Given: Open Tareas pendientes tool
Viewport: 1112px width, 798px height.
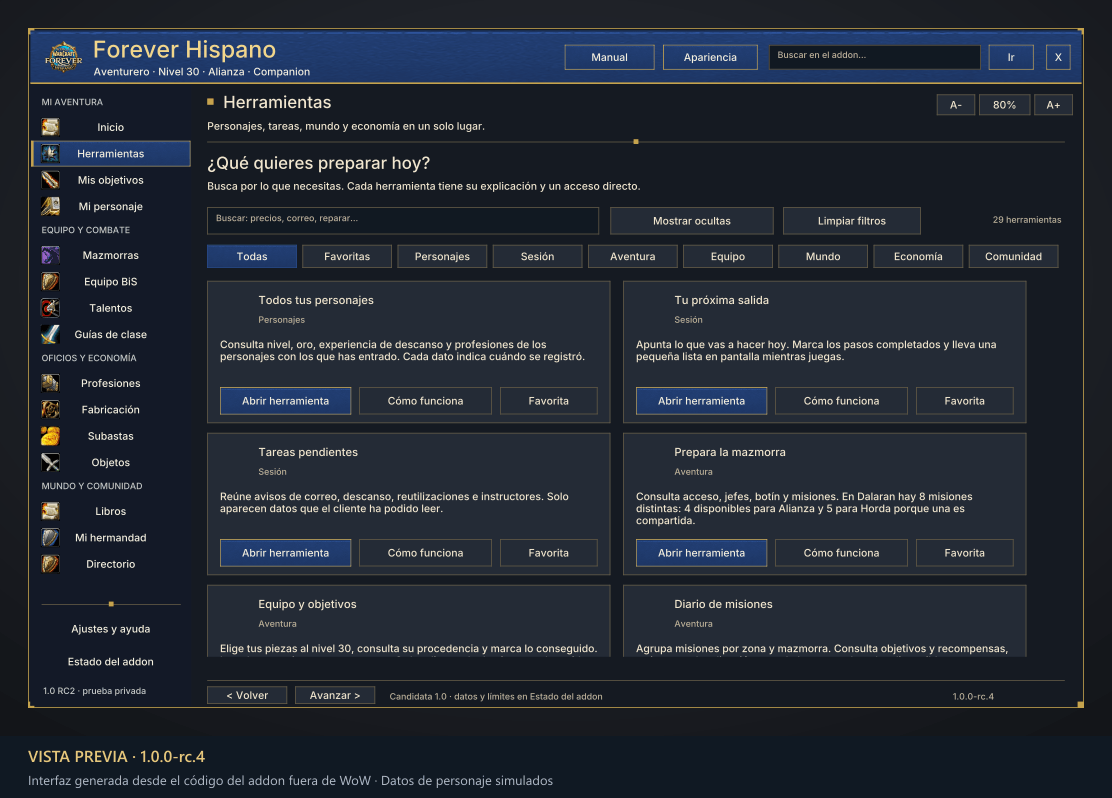Looking at the screenshot, I should [285, 553].
